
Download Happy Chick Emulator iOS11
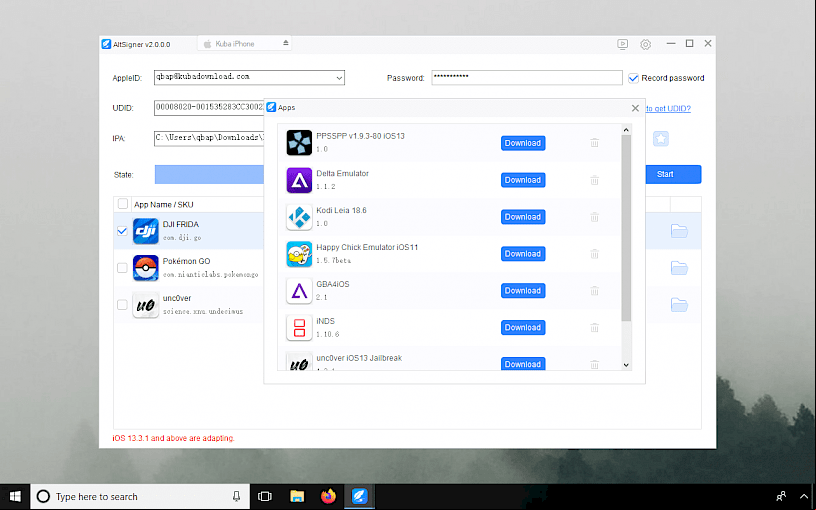523,254
